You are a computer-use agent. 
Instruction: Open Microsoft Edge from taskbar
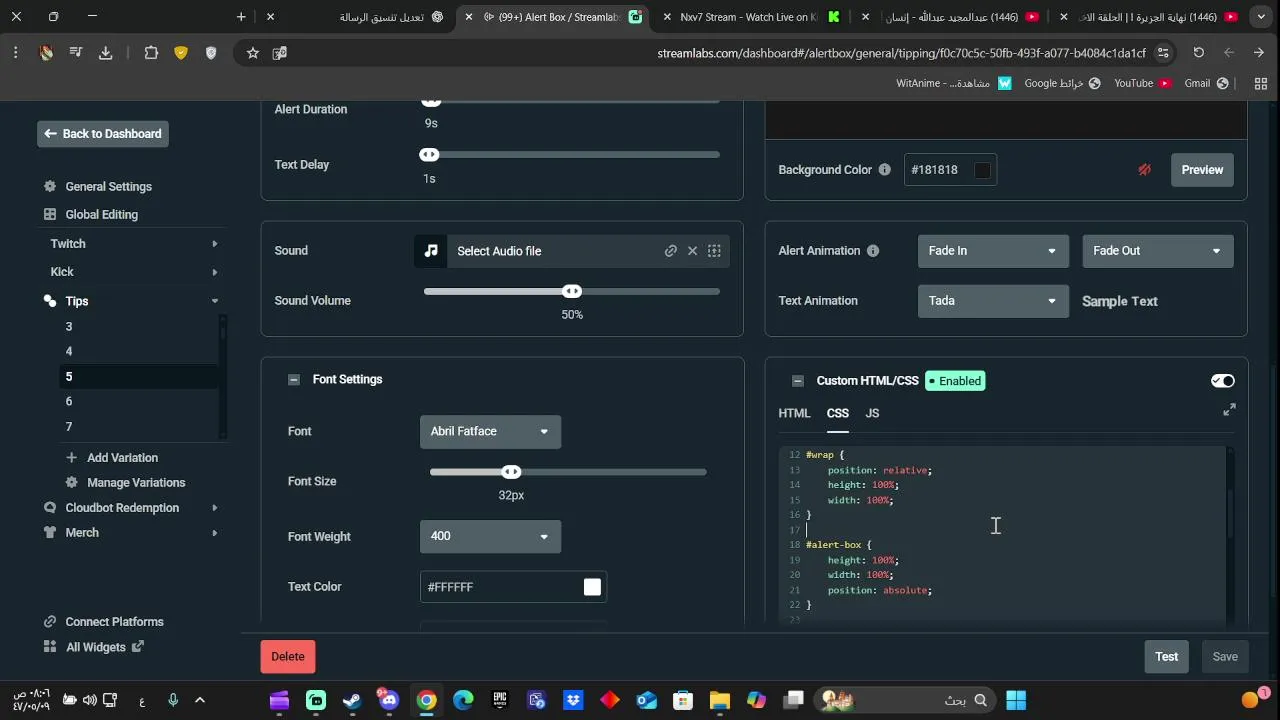pos(462,701)
